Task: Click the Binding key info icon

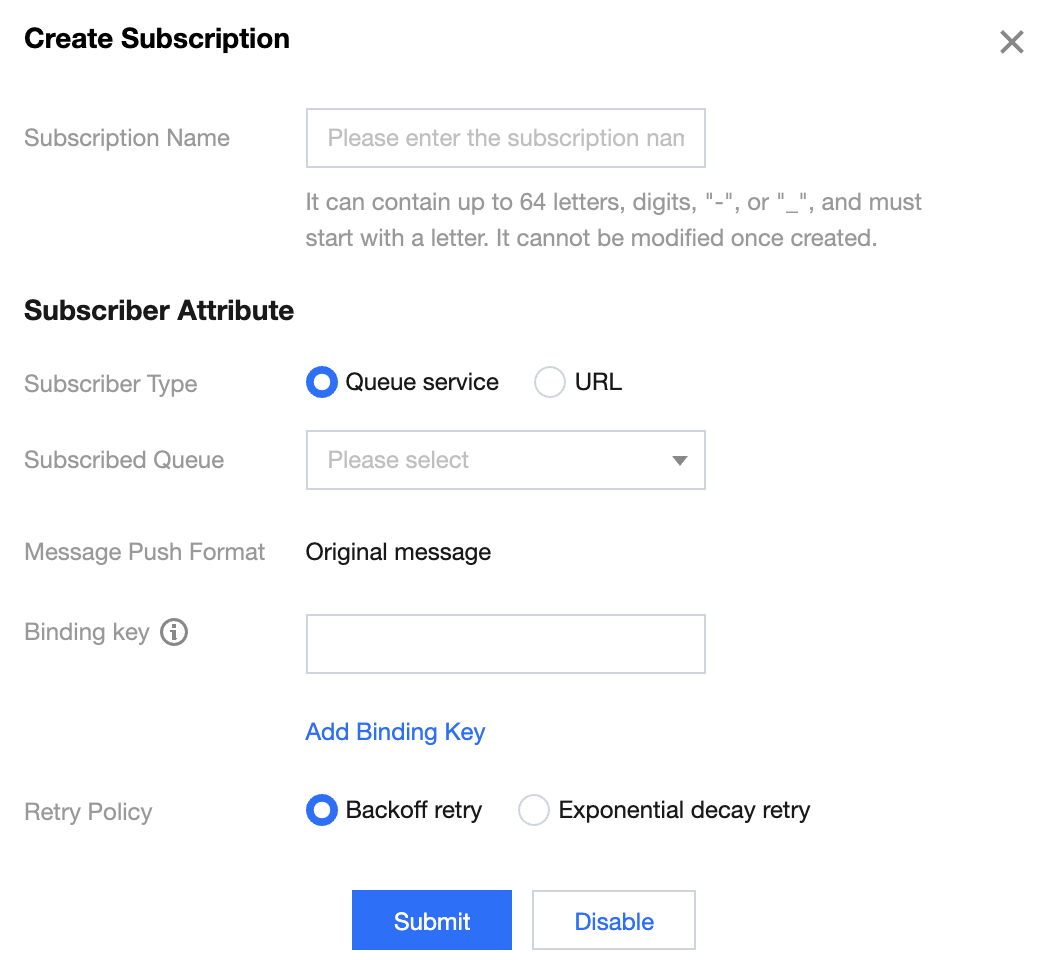Action: click(174, 632)
